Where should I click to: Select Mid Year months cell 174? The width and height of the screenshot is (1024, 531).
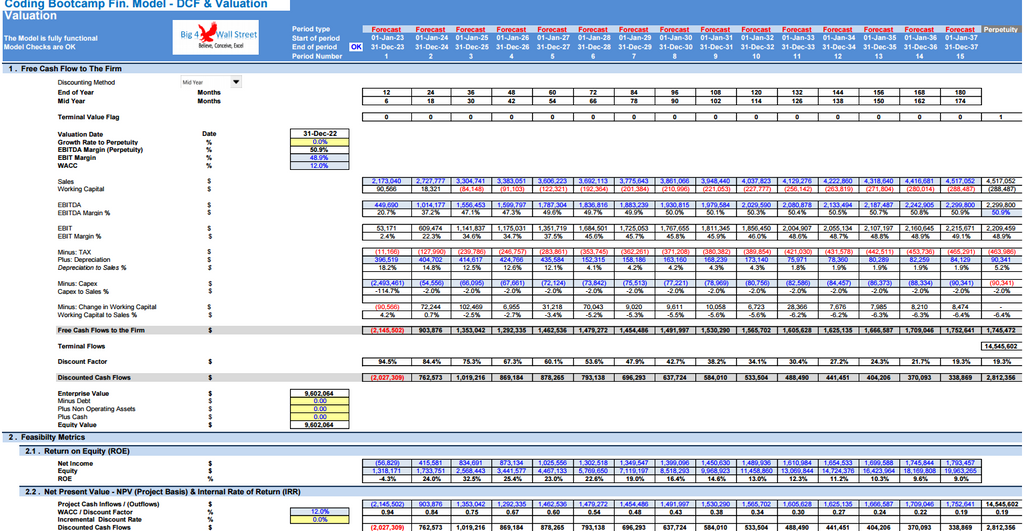click(960, 101)
